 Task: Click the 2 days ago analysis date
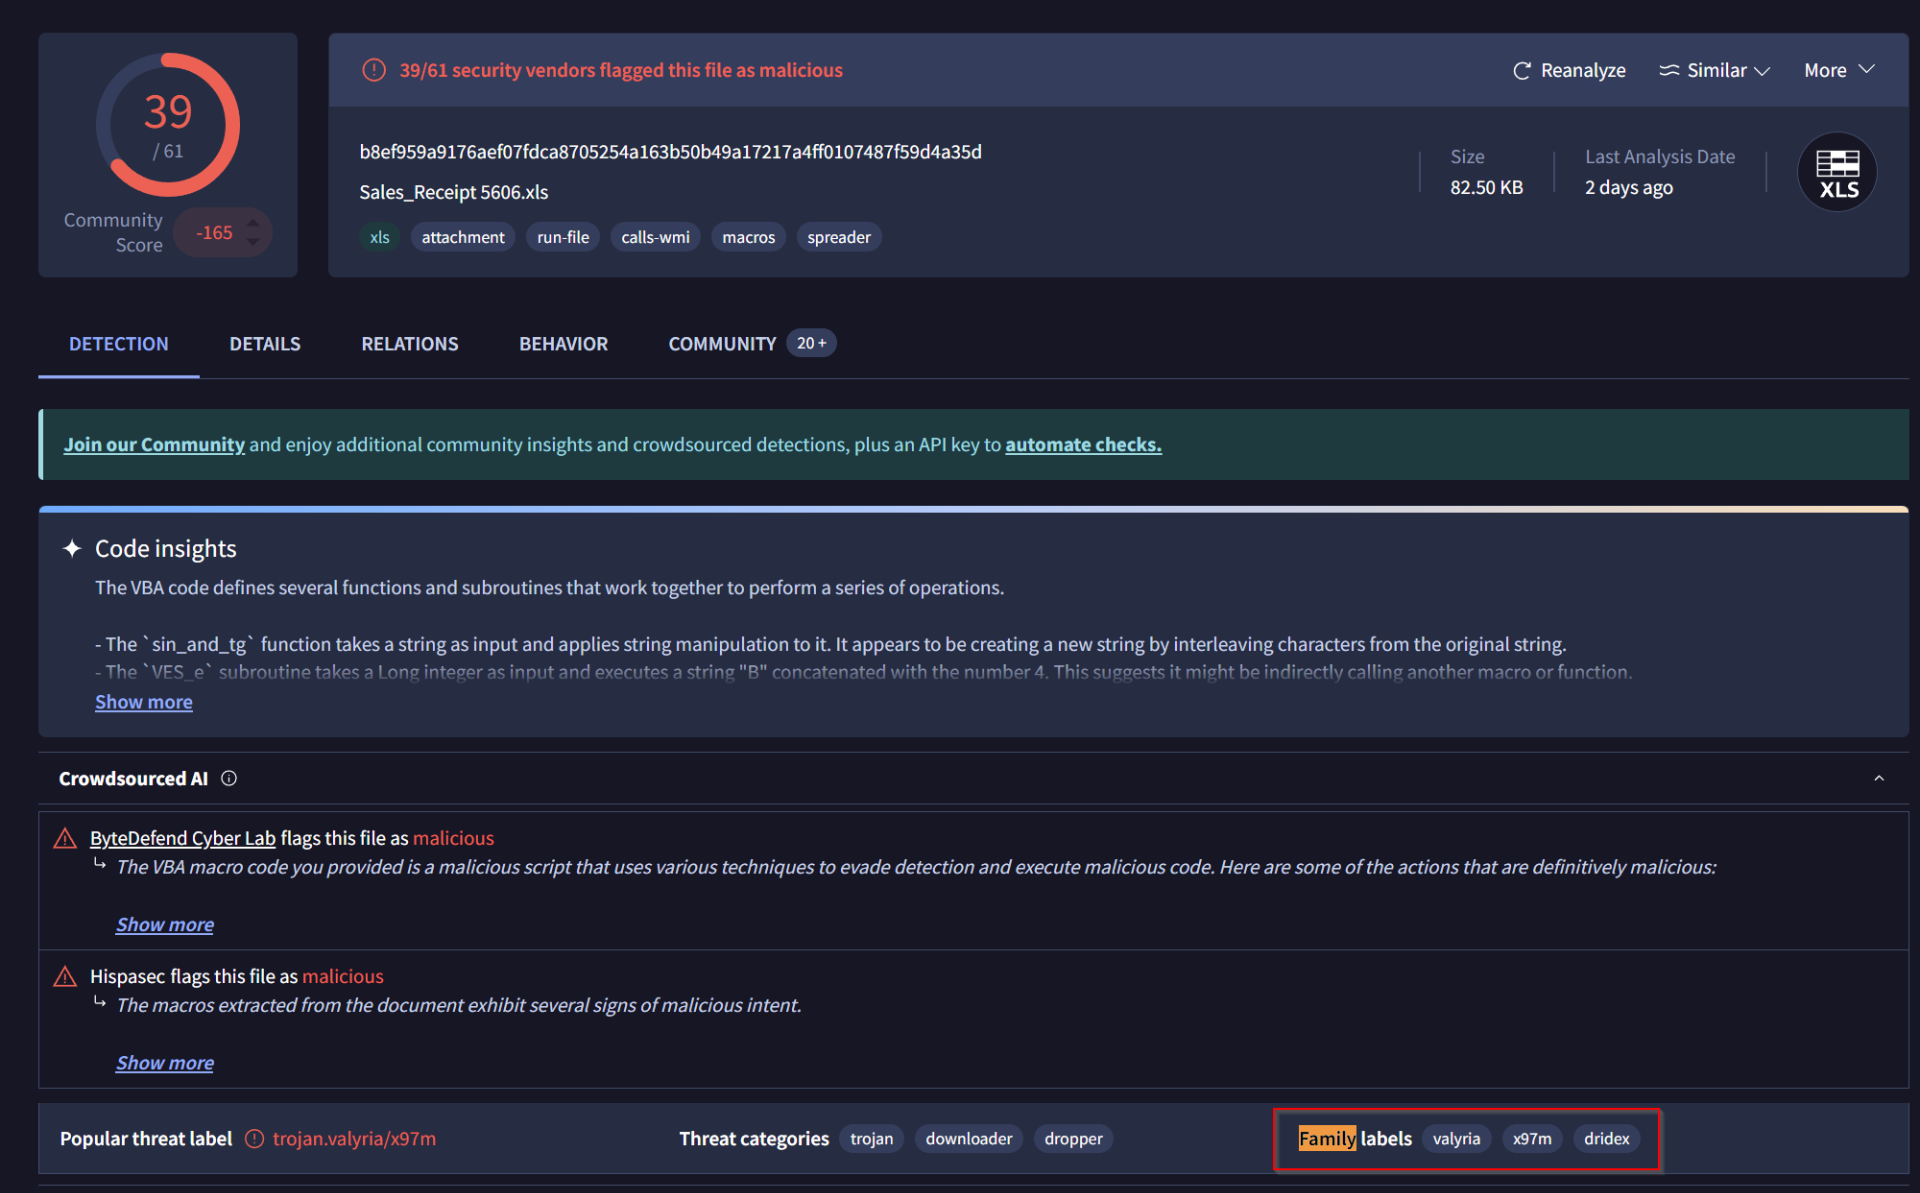(1628, 187)
